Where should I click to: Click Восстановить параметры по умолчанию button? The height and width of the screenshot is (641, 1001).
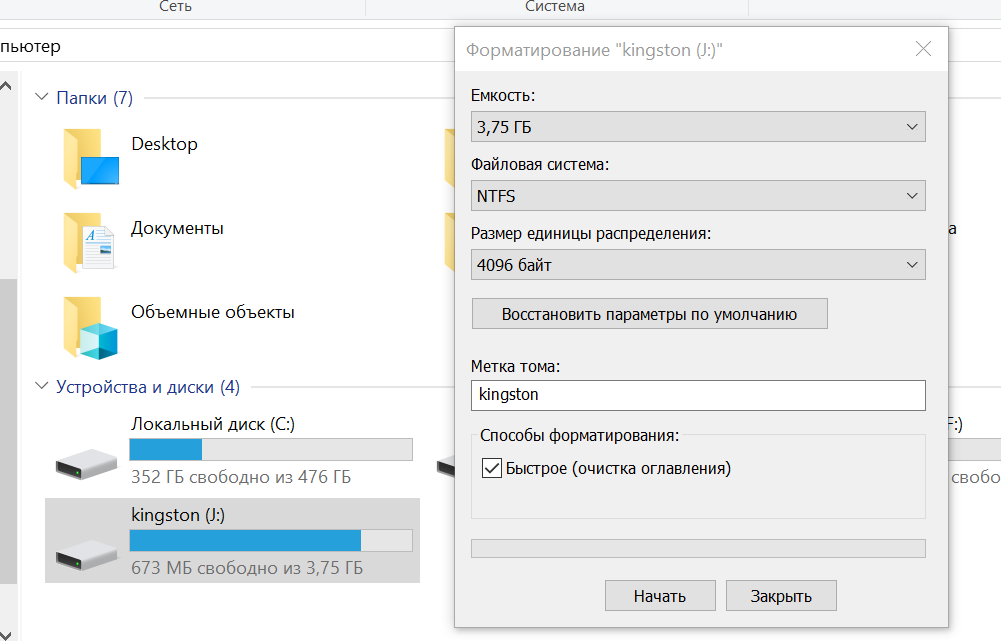point(649,314)
